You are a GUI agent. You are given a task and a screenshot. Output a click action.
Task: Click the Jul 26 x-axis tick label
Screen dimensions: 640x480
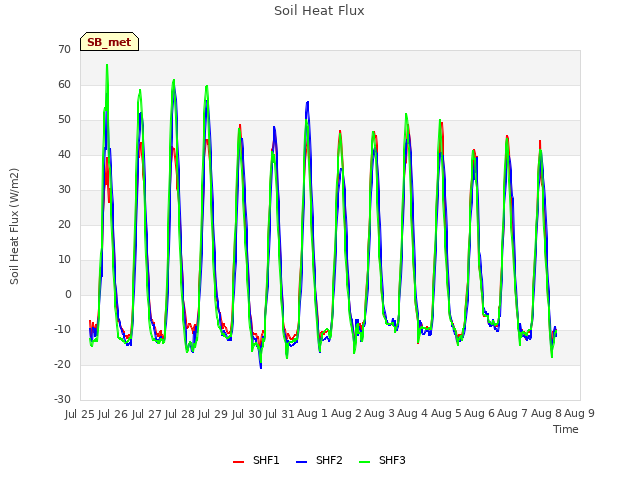[113, 414]
